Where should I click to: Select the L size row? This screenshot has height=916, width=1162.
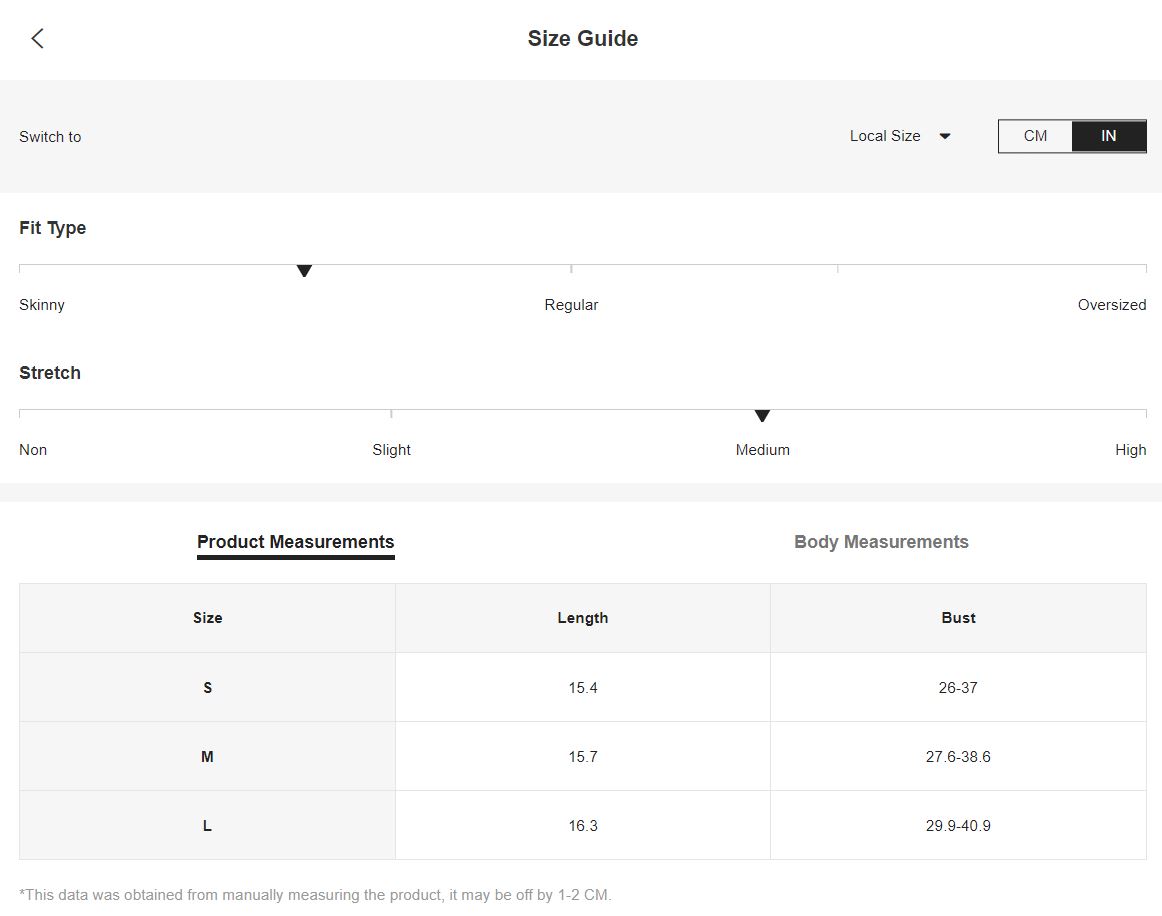(582, 826)
